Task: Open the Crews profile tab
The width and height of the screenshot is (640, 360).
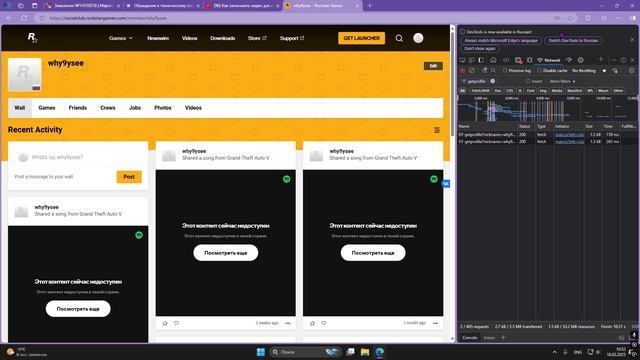Action: 108,108
